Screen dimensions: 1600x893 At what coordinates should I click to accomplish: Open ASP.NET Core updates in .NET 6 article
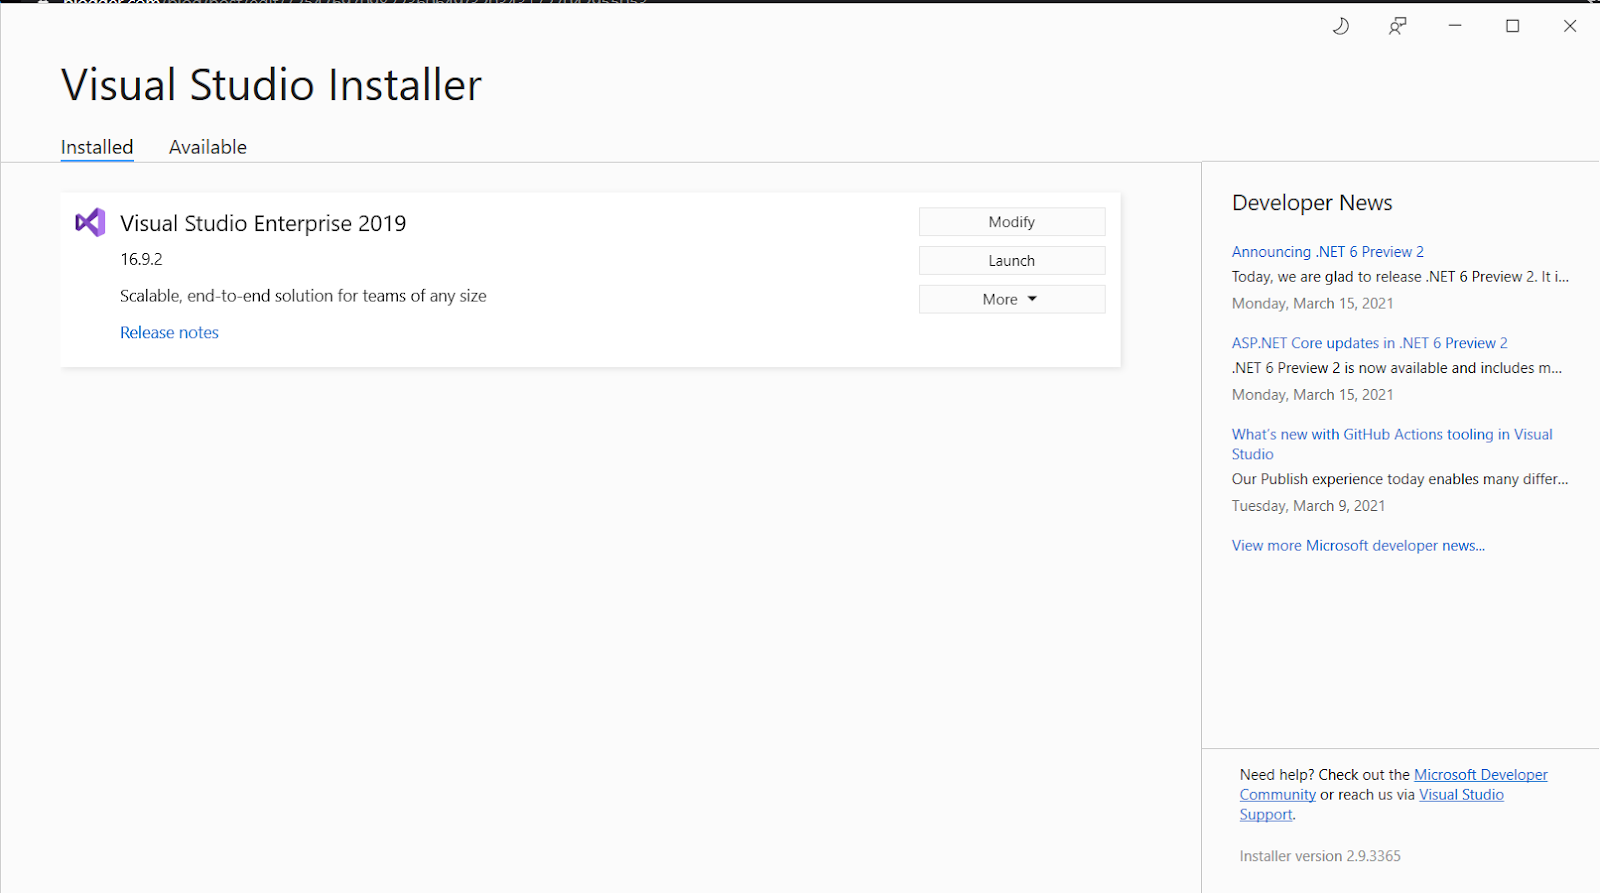click(x=1370, y=343)
